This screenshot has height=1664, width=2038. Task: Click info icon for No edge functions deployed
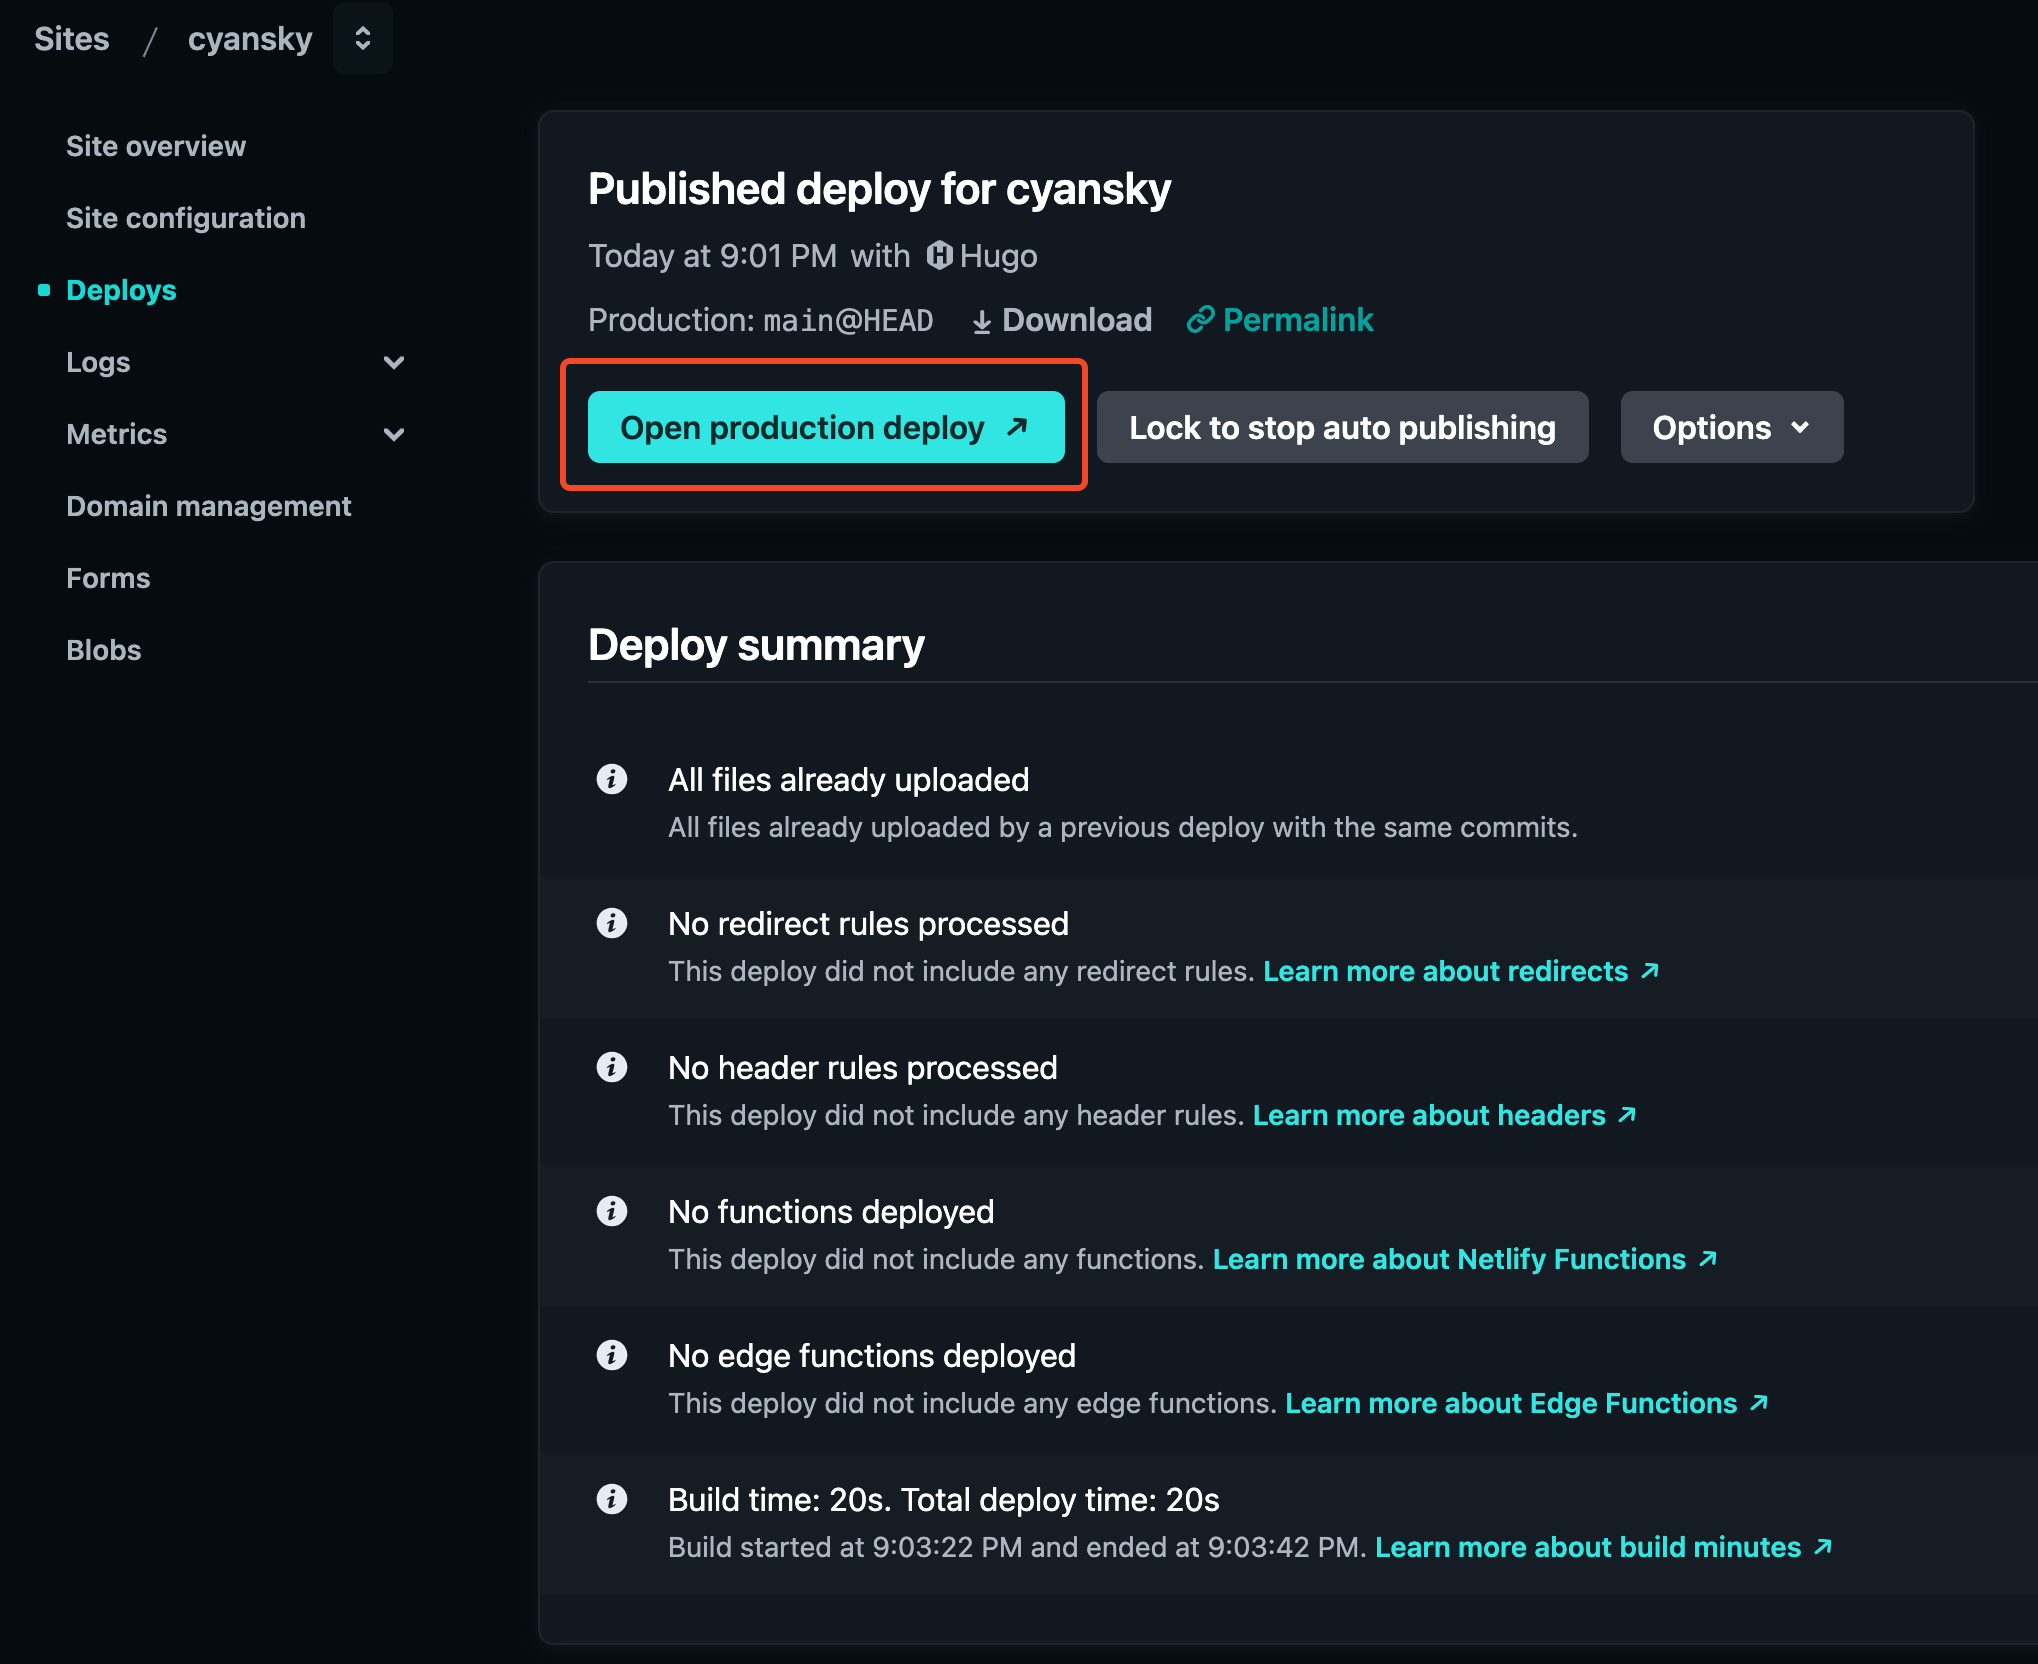pos(612,1355)
